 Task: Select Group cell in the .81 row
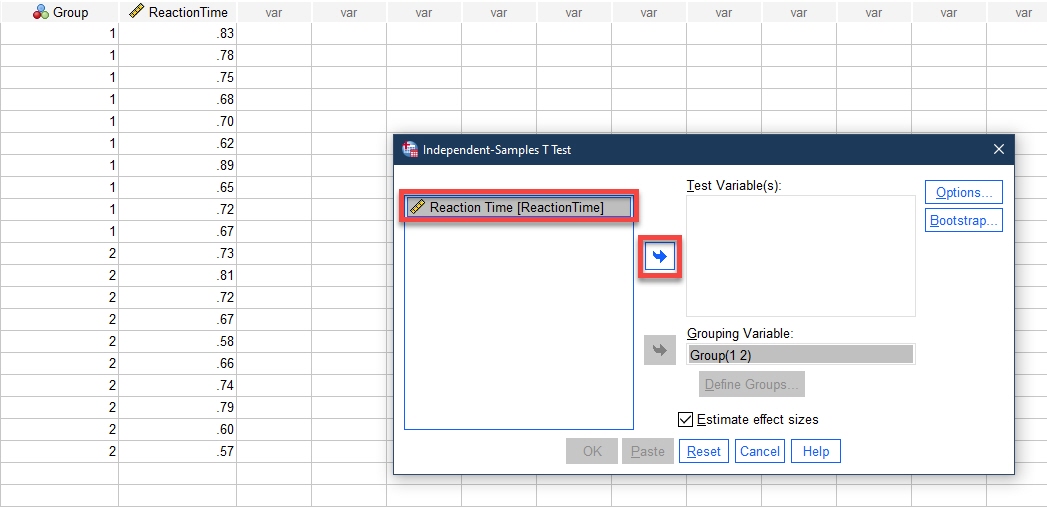click(x=59, y=275)
